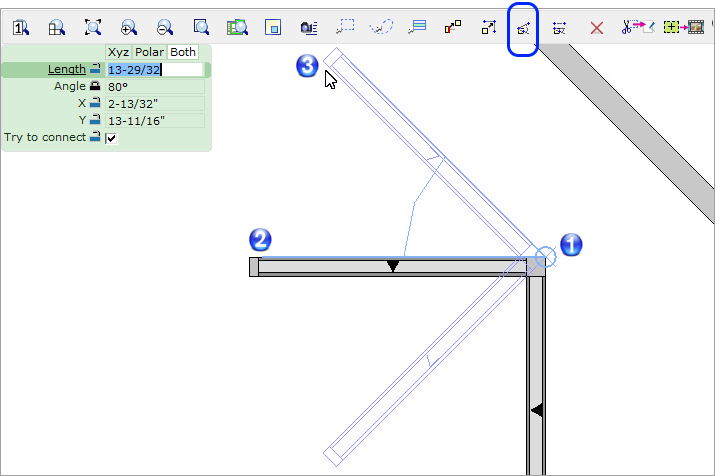Click the black arrow on horizontal wall

393,266
